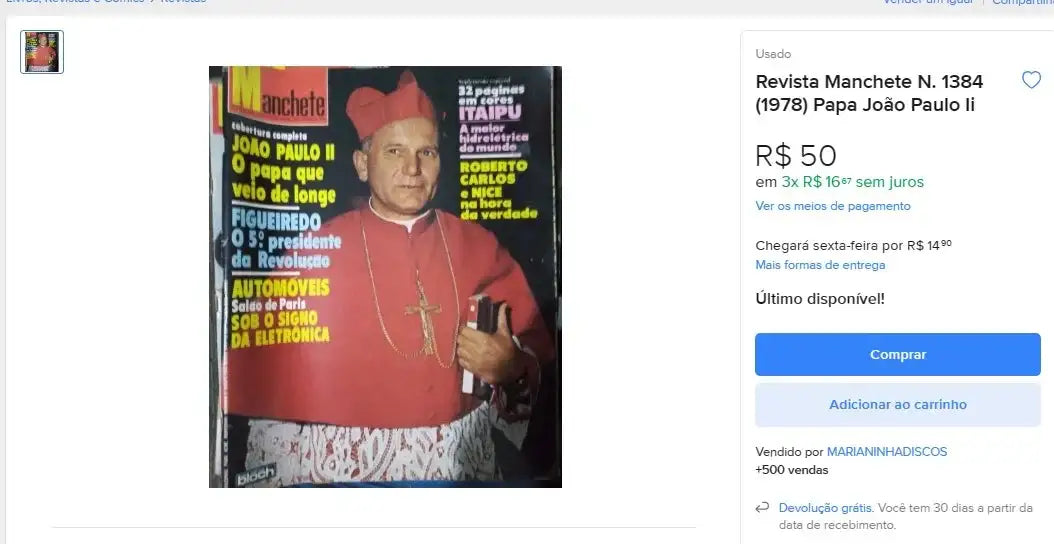This screenshot has height=544, width=1054.
Task: Open the Devolução grátis link
Action: click(825, 508)
